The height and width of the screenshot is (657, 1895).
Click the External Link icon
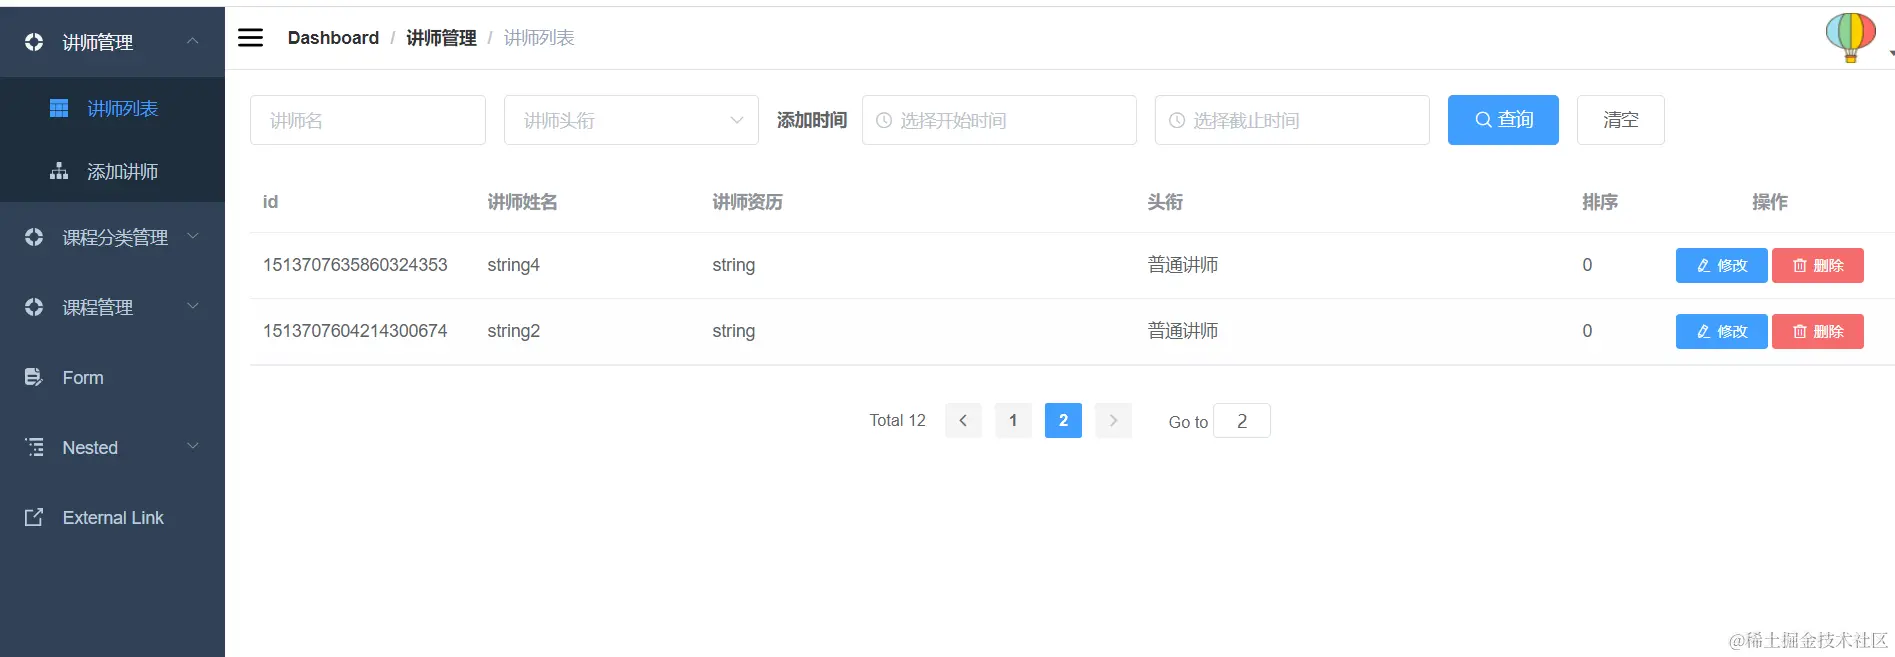[x=34, y=517]
